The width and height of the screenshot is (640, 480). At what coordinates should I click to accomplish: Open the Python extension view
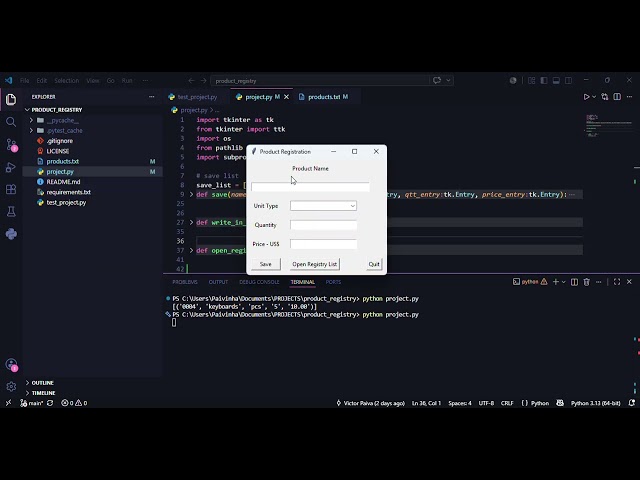(11, 234)
